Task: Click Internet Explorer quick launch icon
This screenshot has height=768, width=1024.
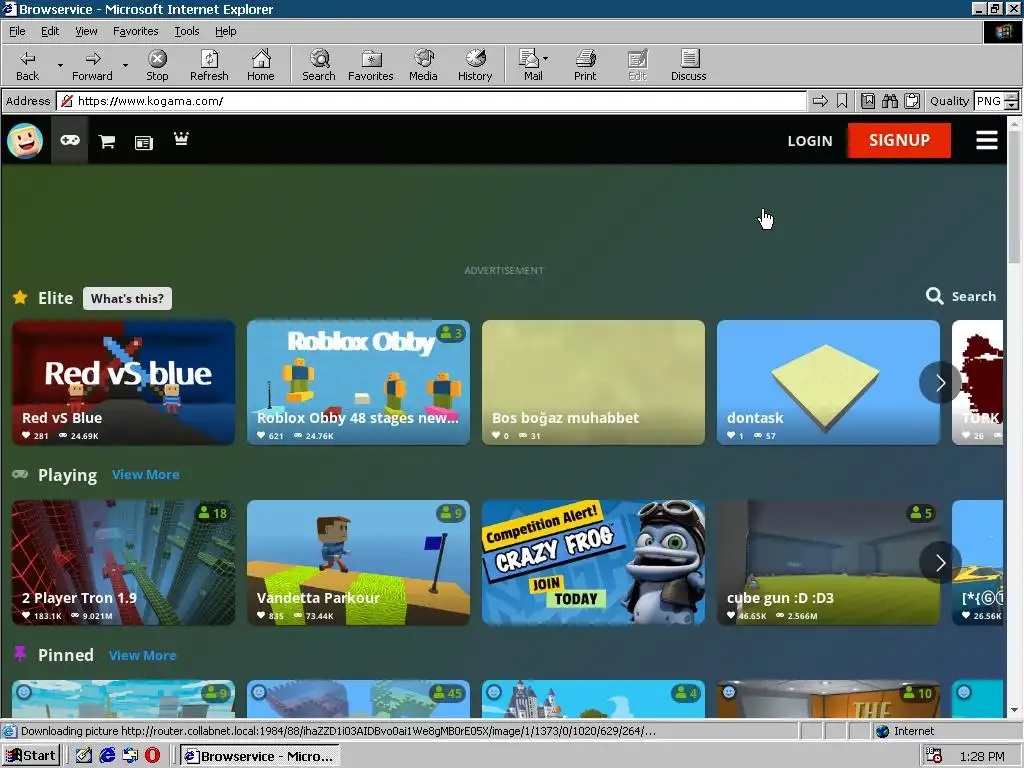Action: tap(107, 756)
